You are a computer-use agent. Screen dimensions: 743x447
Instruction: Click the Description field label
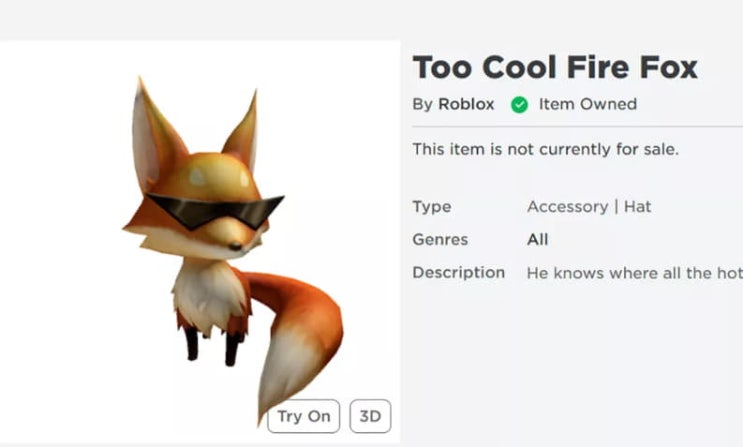coord(459,272)
